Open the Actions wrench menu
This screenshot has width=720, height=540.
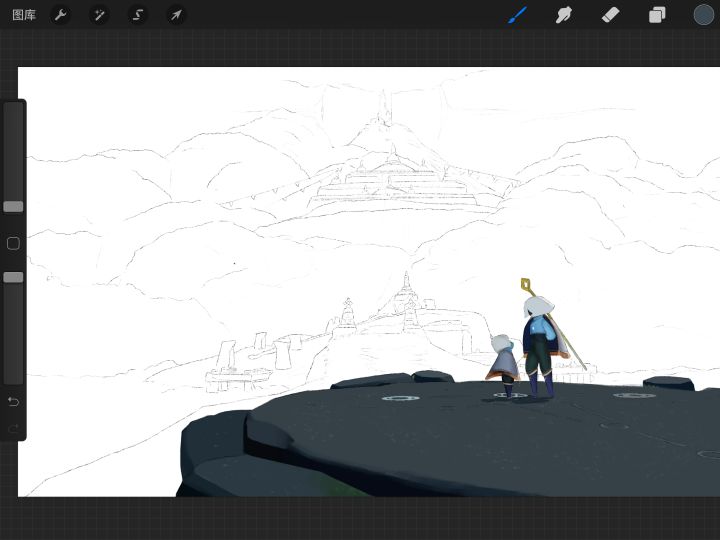(61, 15)
